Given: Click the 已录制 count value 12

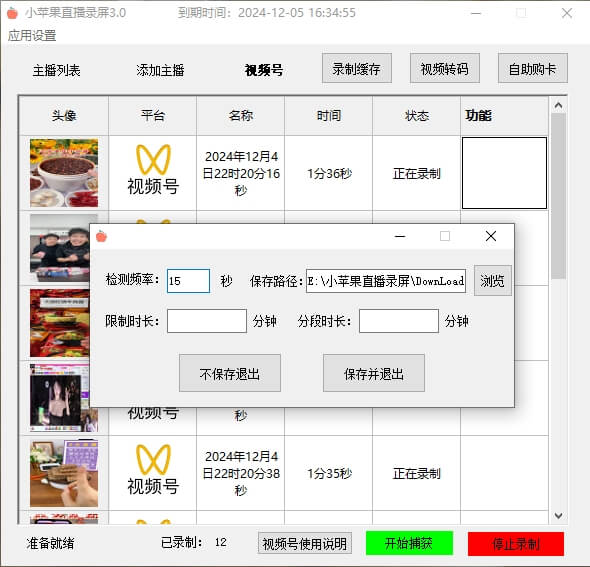Looking at the screenshot, I should tap(221, 543).
